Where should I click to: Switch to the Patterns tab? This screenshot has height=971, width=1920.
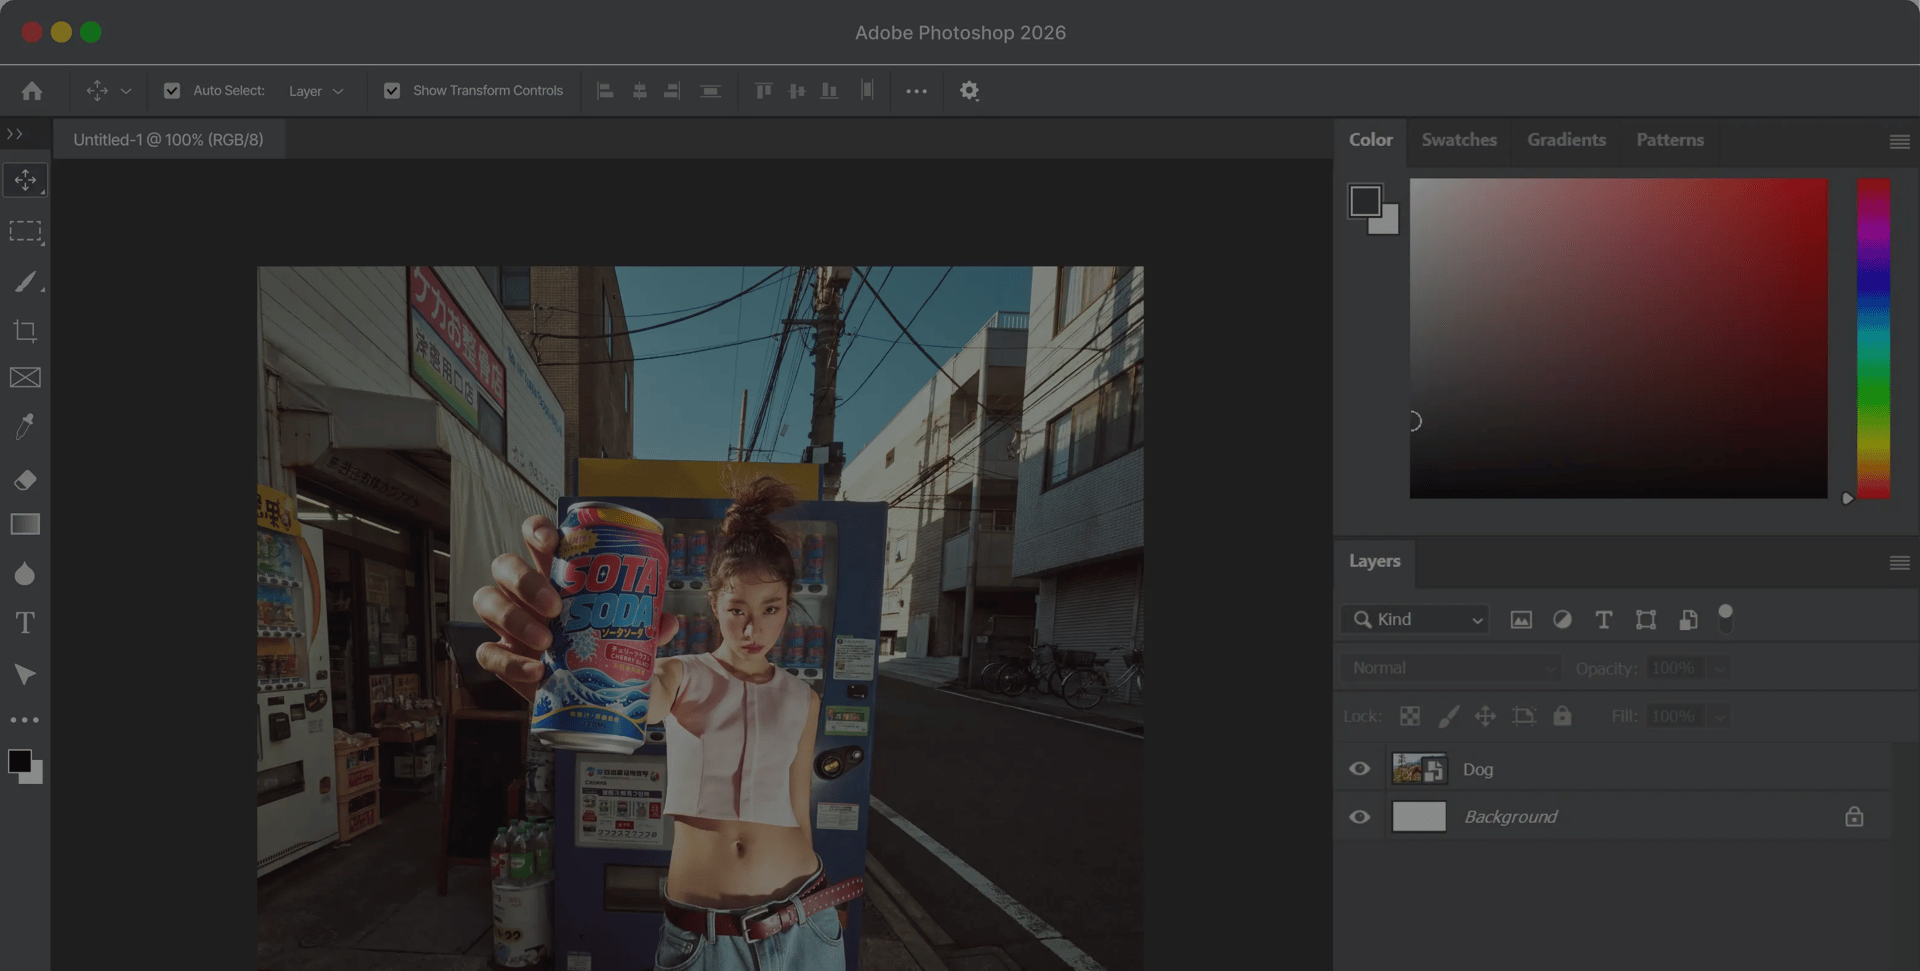(x=1670, y=140)
